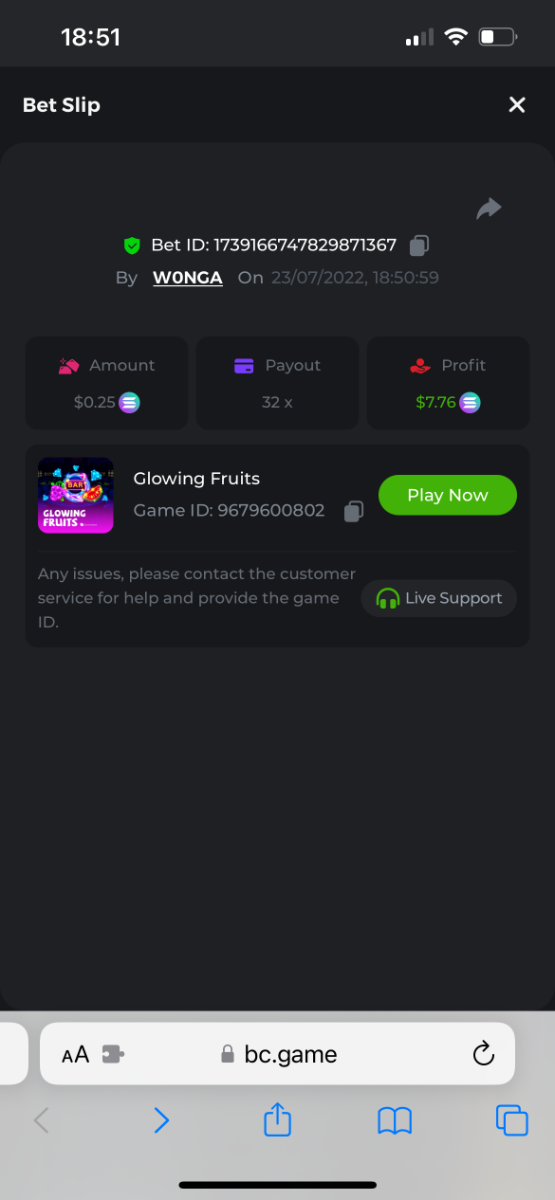
Task: Open Safari bookmarks
Action: pos(395,1121)
